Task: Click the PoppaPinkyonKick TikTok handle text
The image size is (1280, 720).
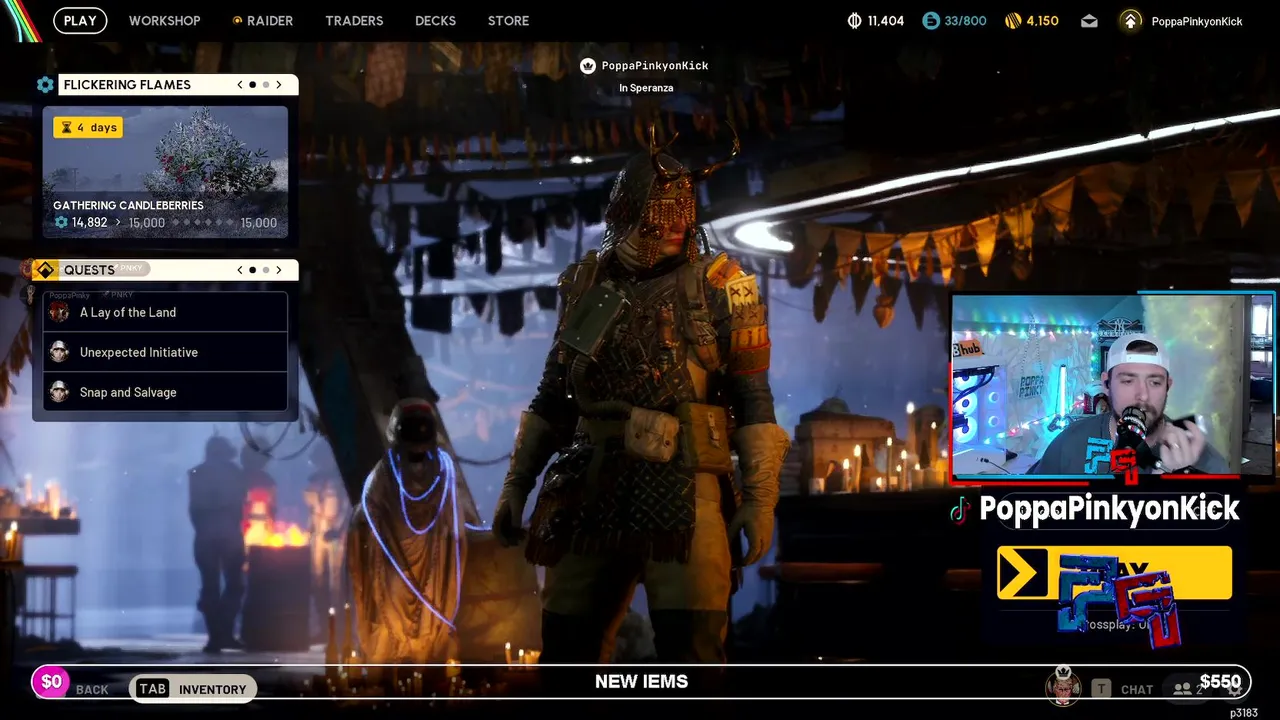Action: (x=1109, y=508)
